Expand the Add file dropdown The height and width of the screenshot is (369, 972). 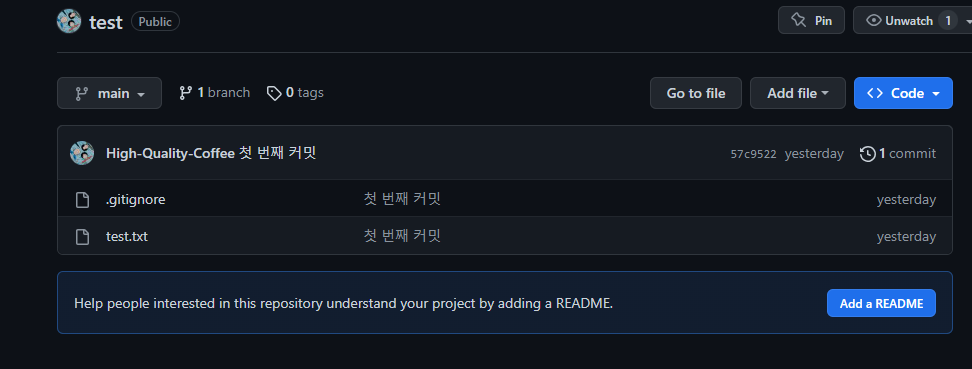tap(798, 93)
